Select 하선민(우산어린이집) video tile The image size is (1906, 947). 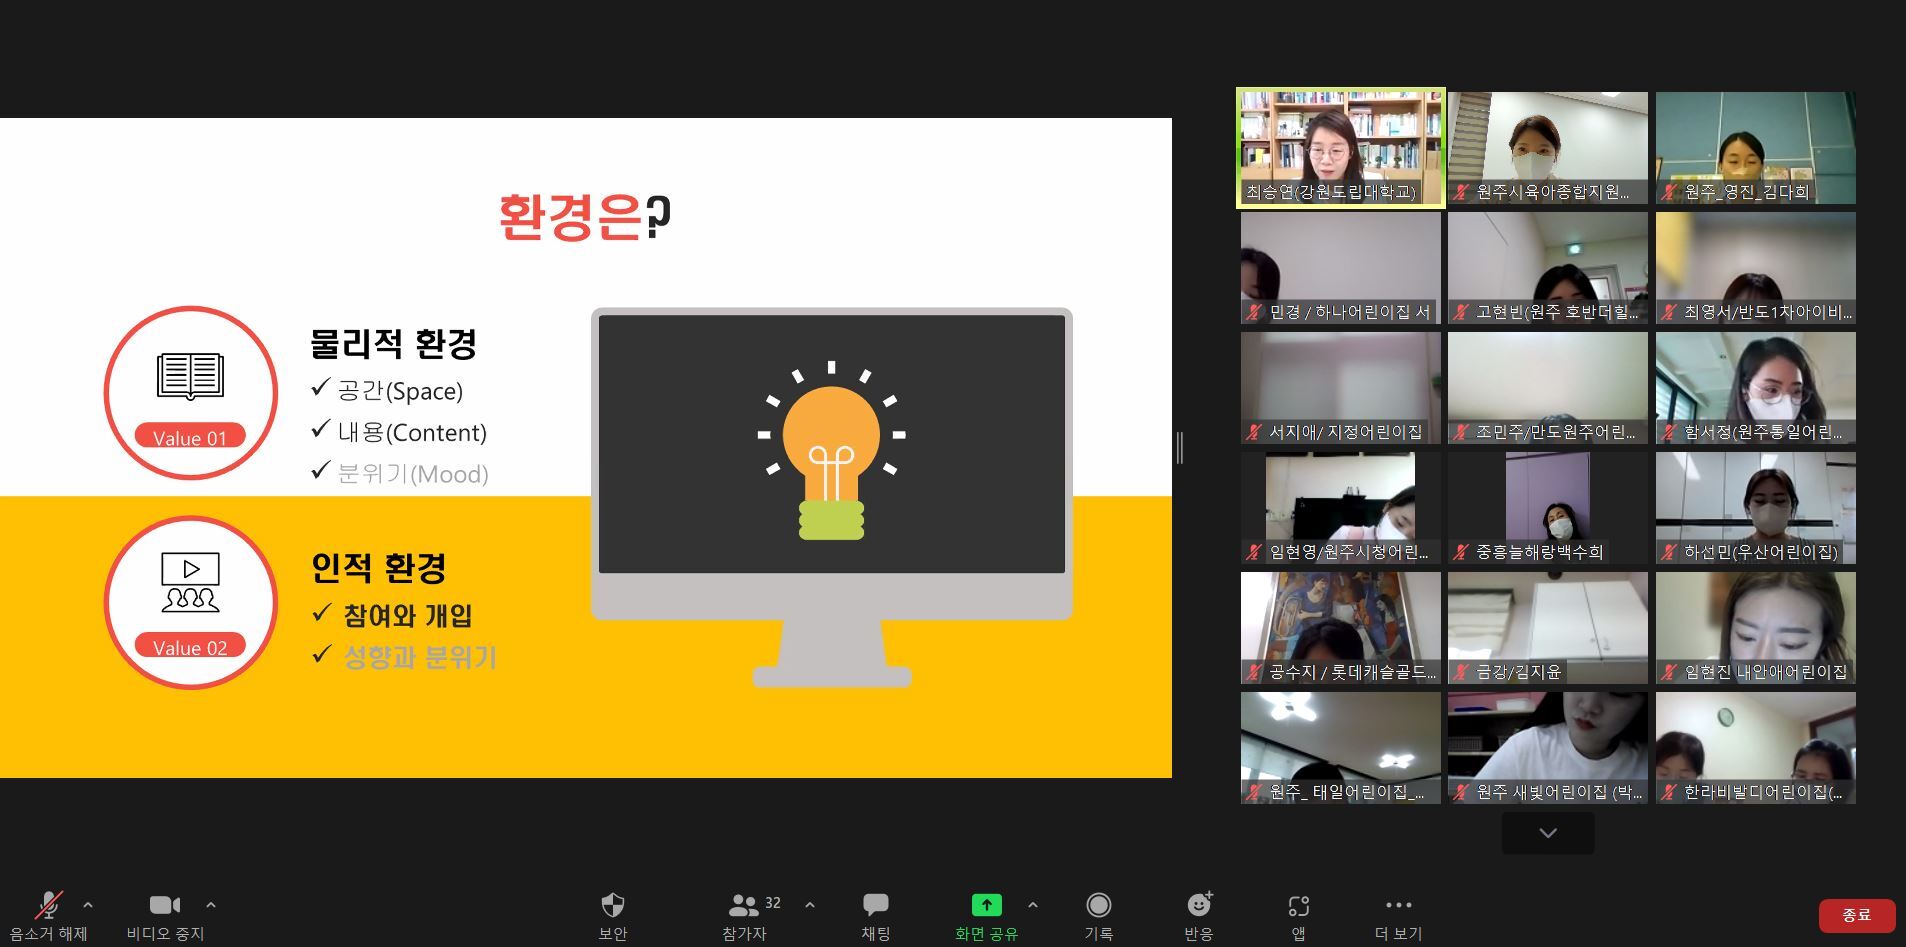pos(1756,508)
